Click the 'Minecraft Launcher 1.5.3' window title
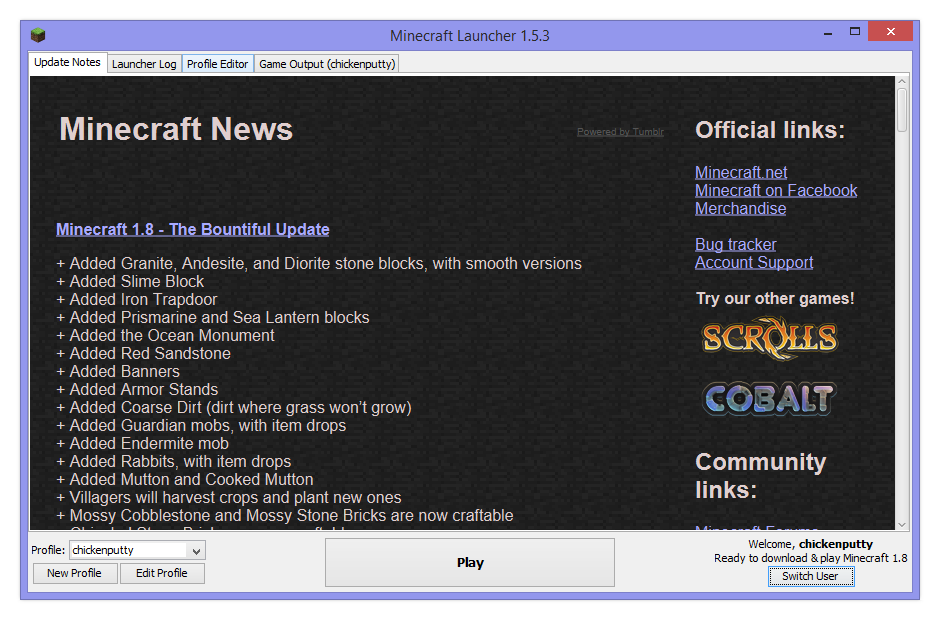 click(470, 36)
